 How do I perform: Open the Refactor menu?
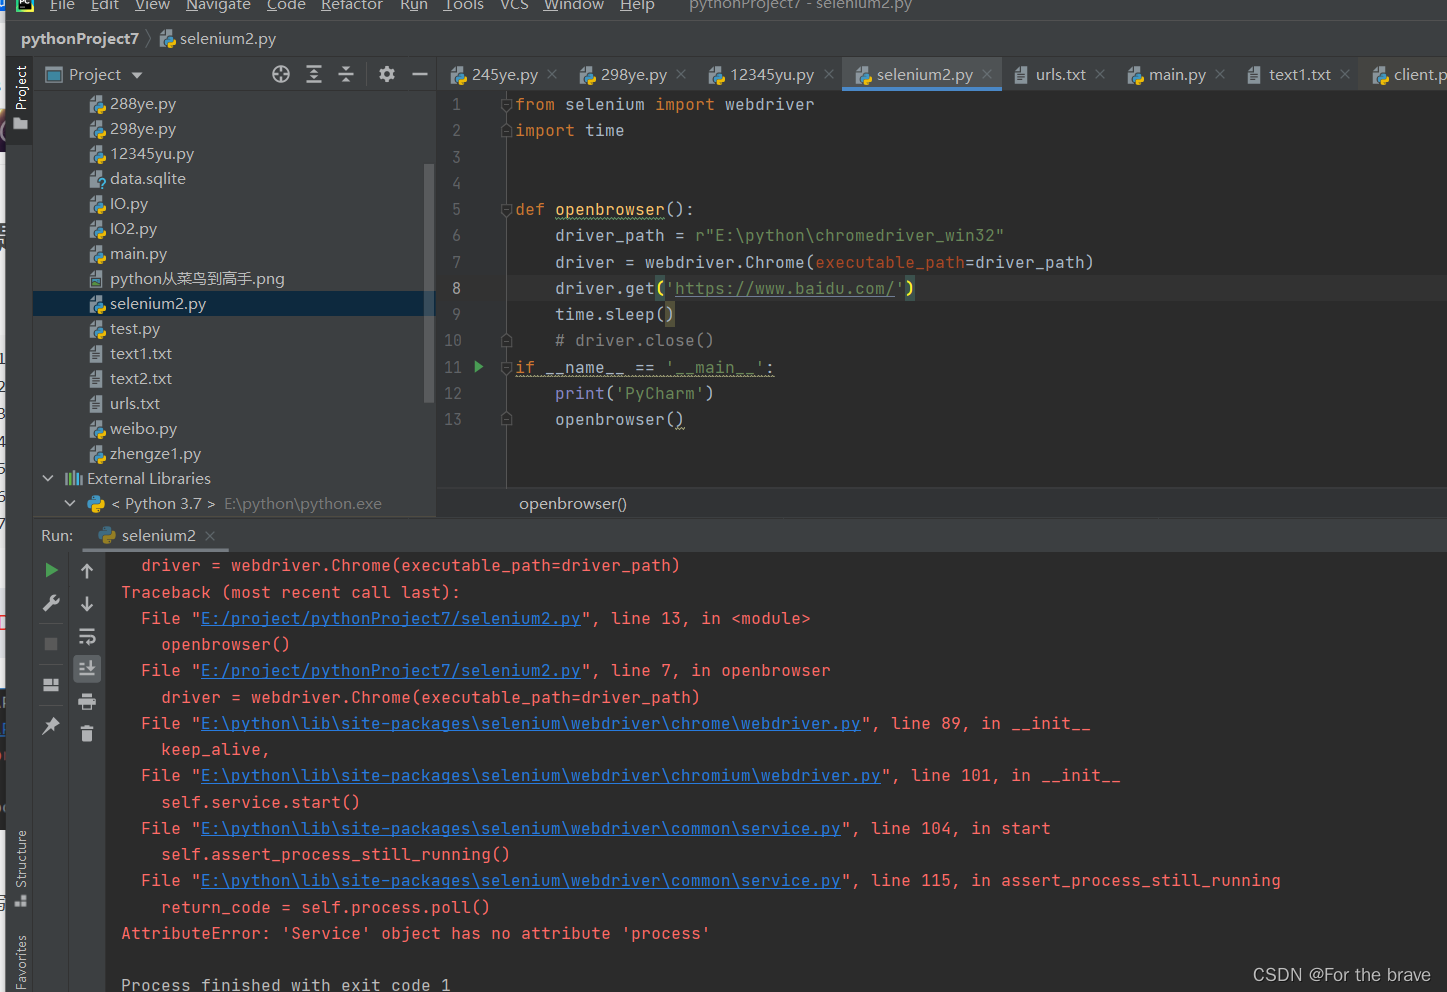(352, 5)
